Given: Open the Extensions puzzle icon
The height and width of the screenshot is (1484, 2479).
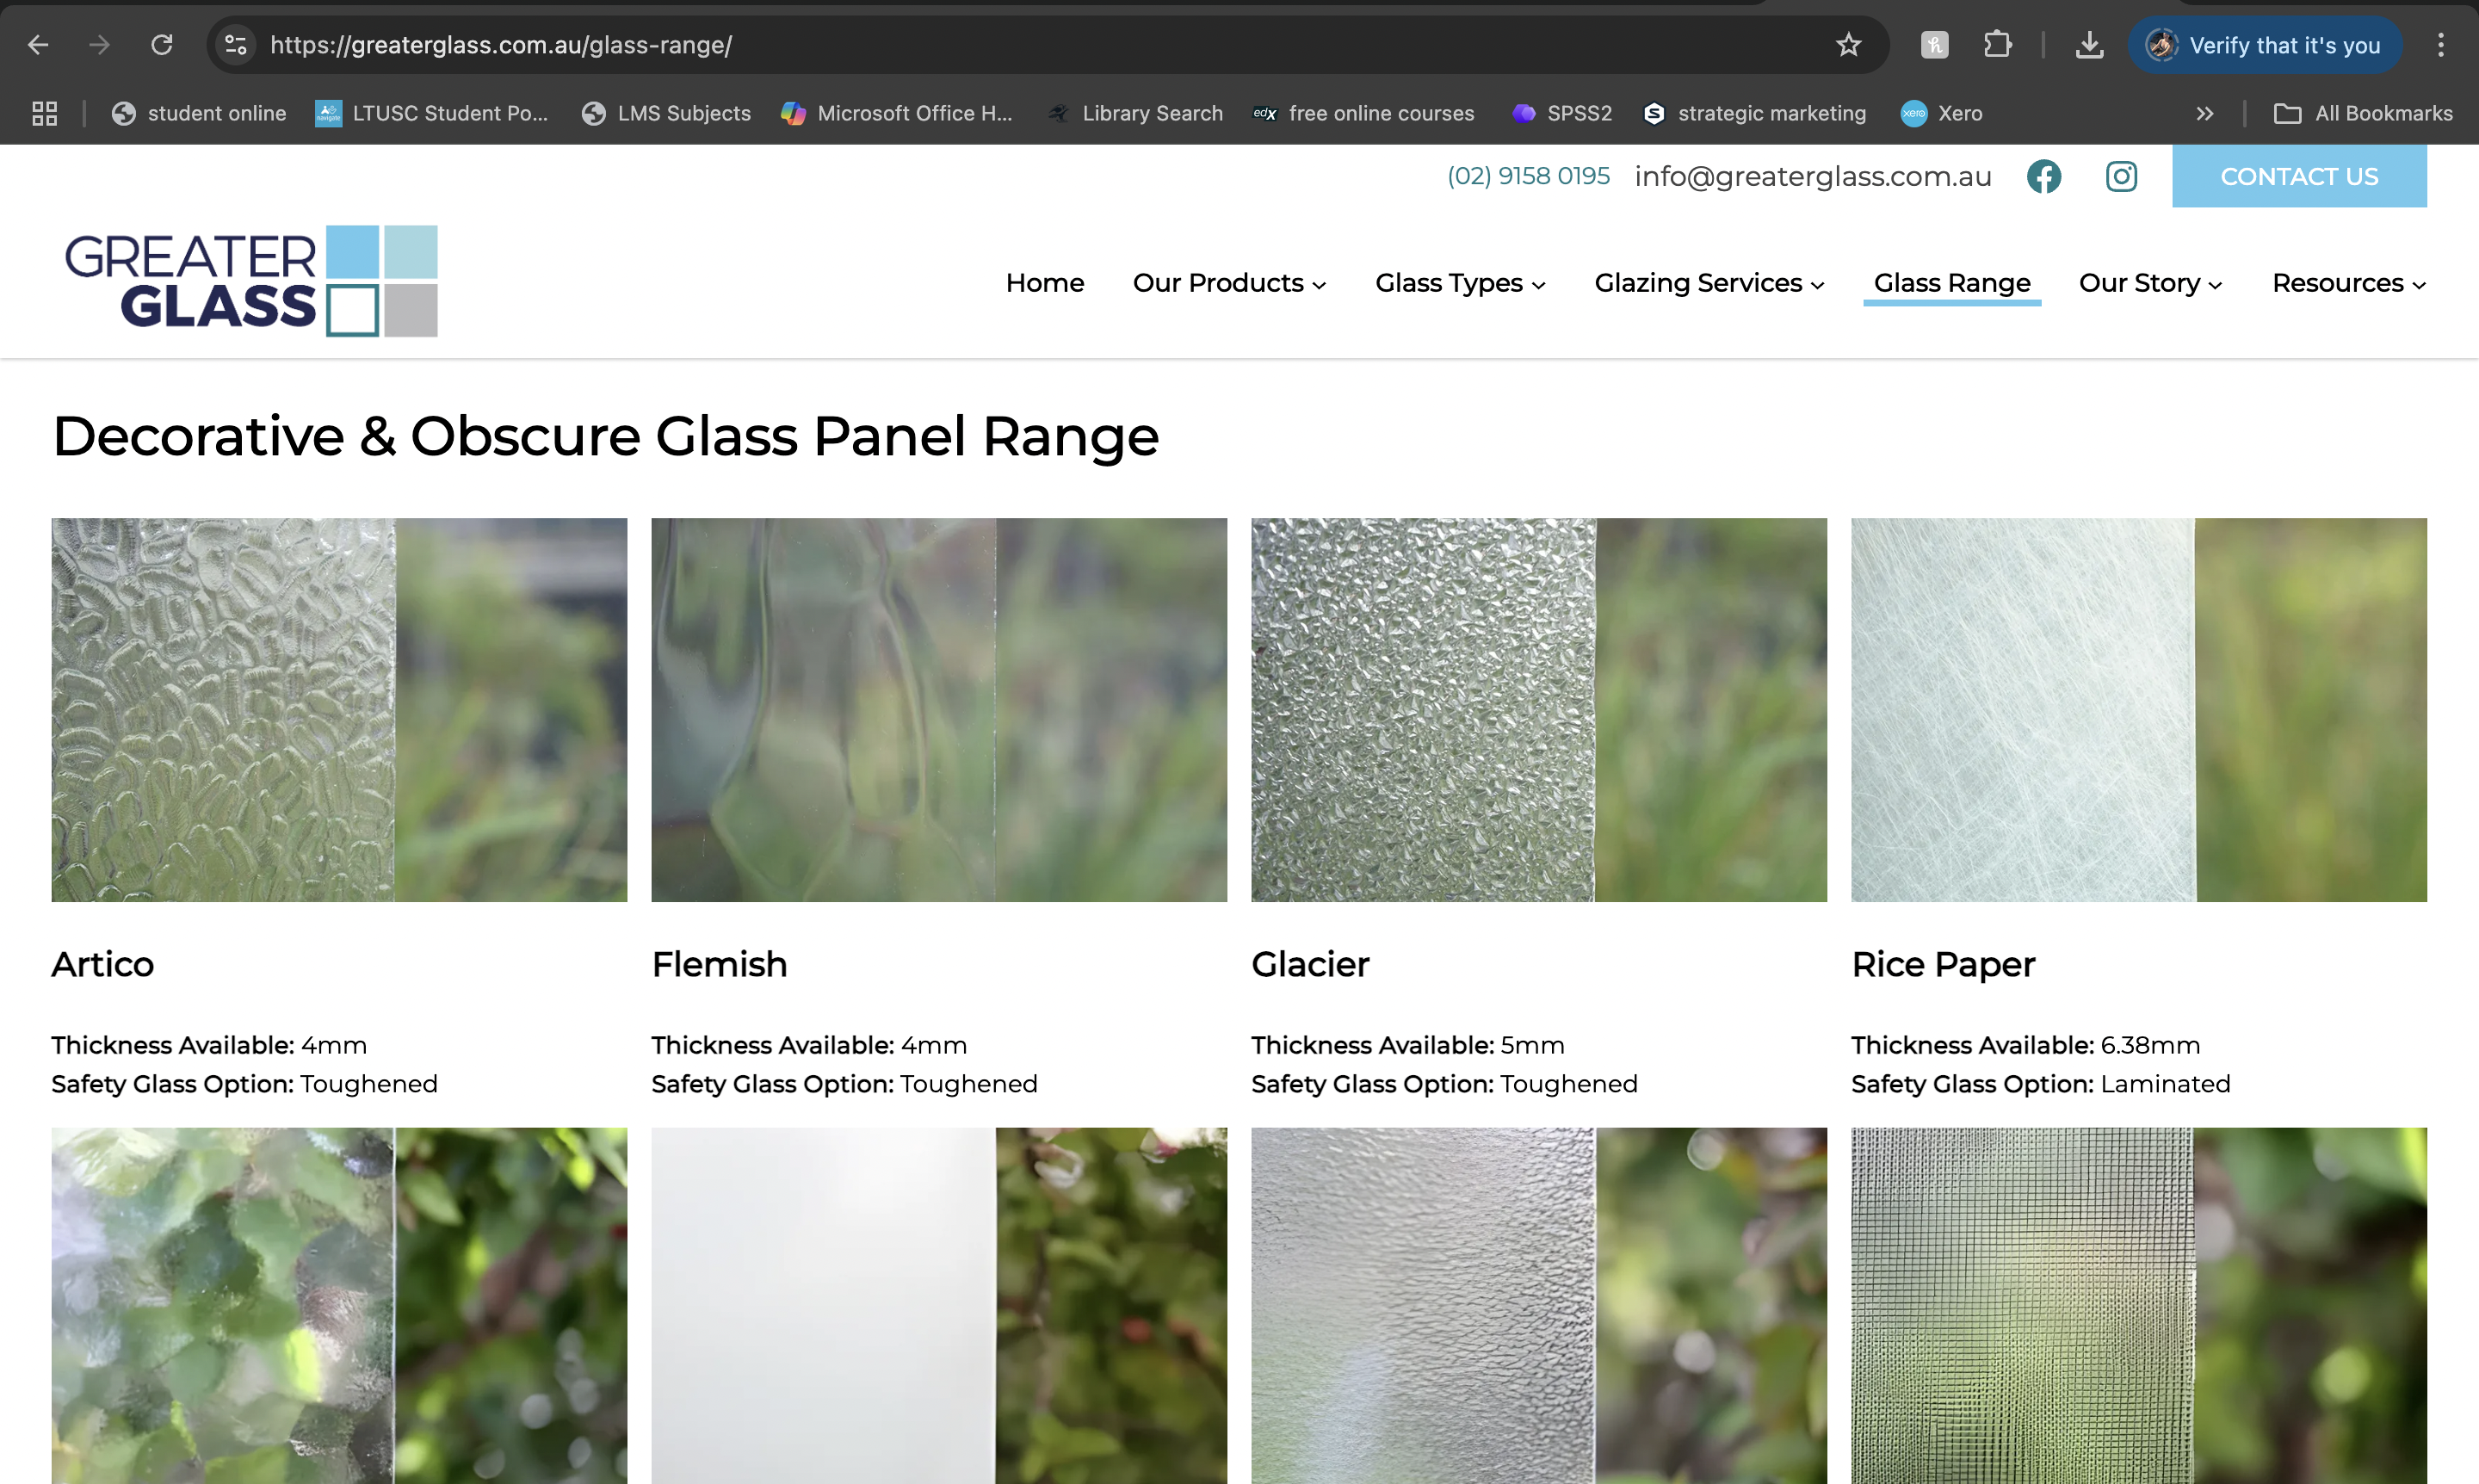Looking at the screenshot, I should point(1998,44).
